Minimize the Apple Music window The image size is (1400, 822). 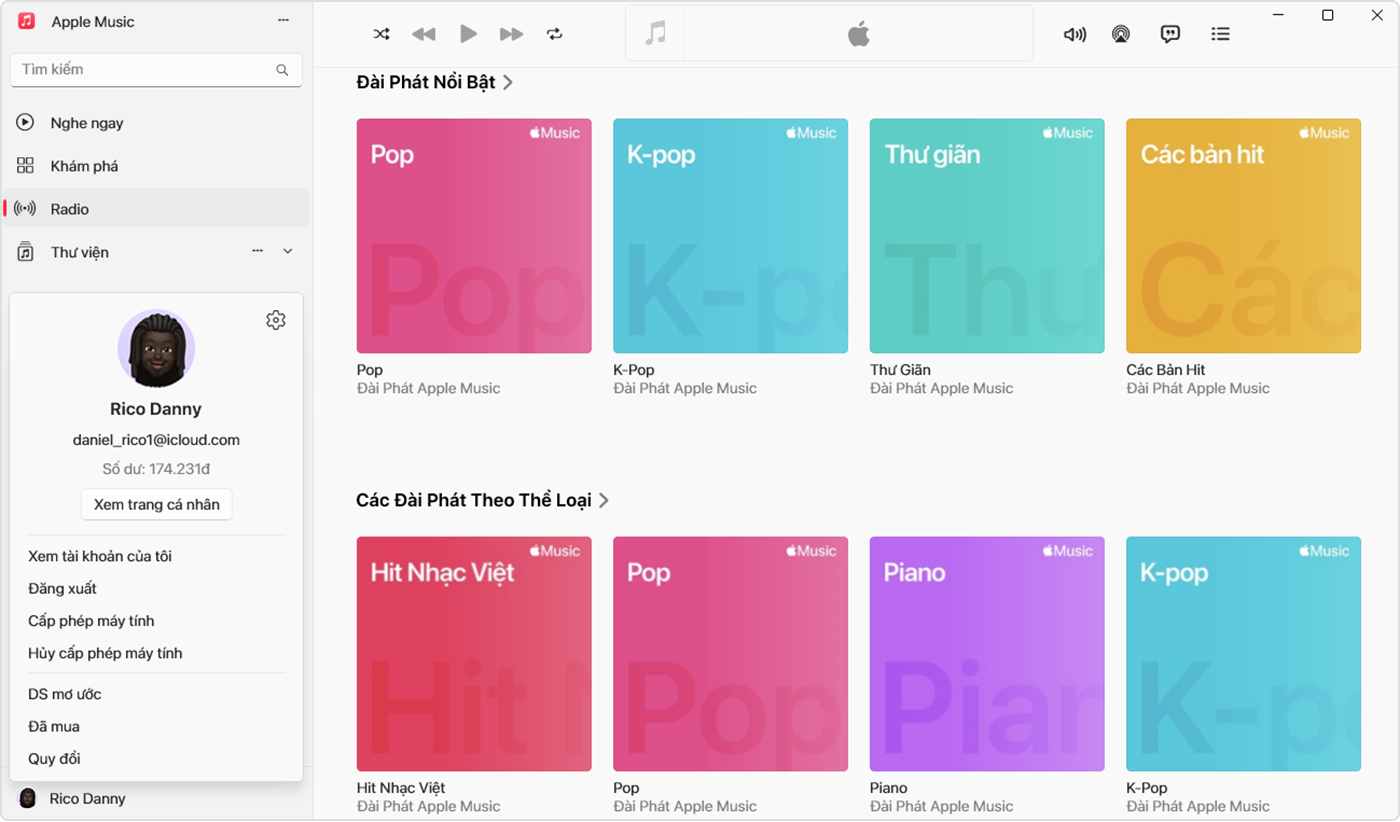(1278, 15)
